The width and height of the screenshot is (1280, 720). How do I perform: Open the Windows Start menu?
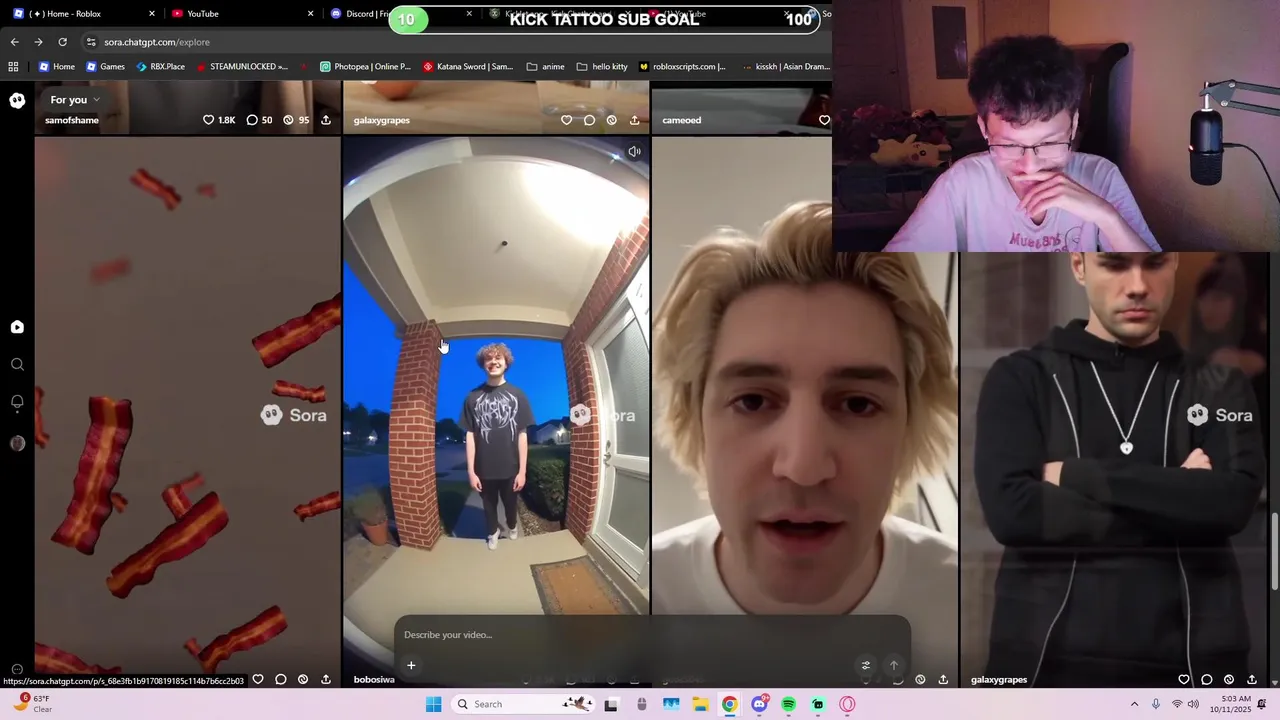point(433,704)
